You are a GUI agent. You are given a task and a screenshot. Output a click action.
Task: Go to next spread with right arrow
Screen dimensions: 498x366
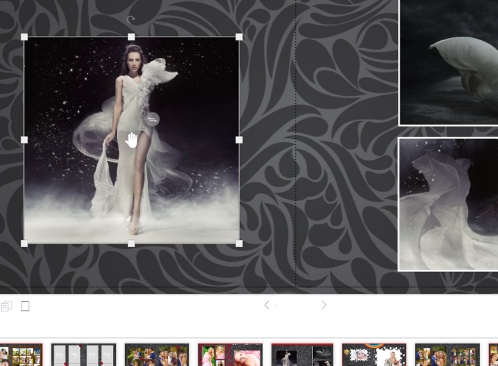pyautogui.click(x=324, y=305)
